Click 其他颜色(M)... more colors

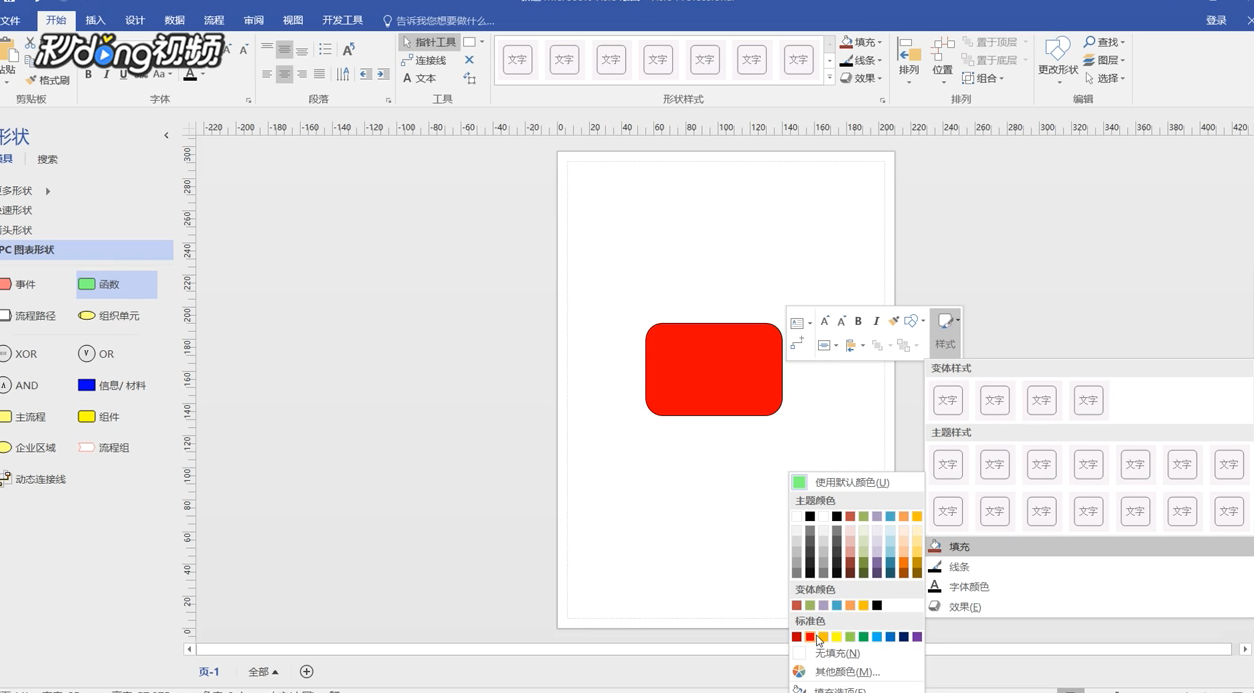coord(856,672)
